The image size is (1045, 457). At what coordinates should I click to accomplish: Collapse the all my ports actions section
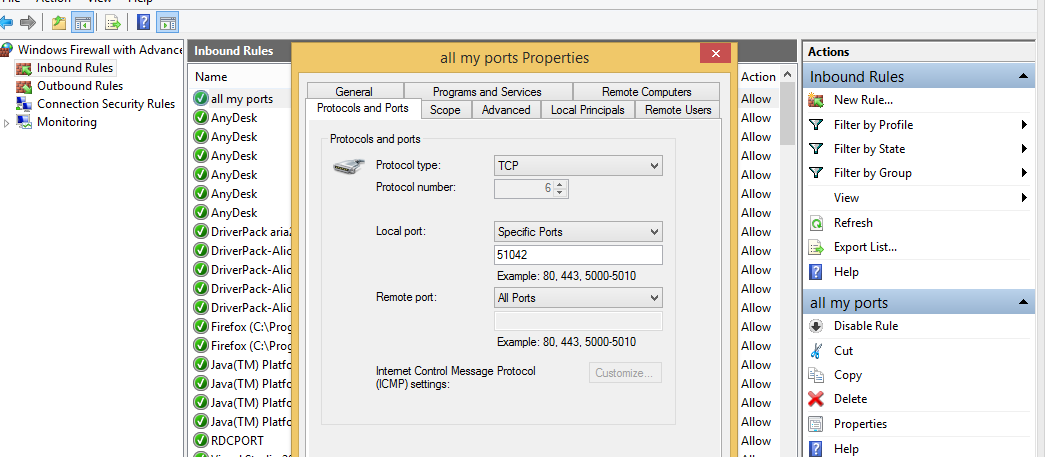point(1023,302)
